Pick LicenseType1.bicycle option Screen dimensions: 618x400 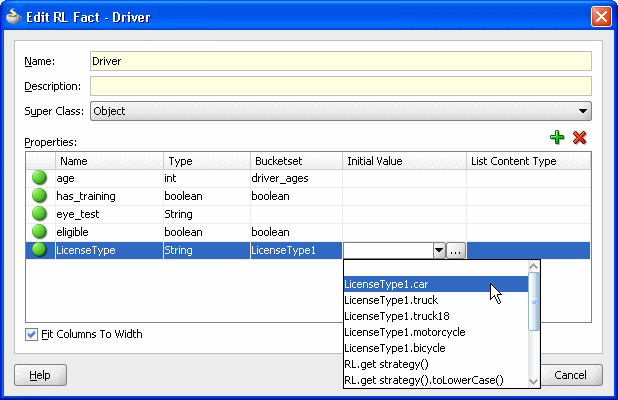[436, 348]
